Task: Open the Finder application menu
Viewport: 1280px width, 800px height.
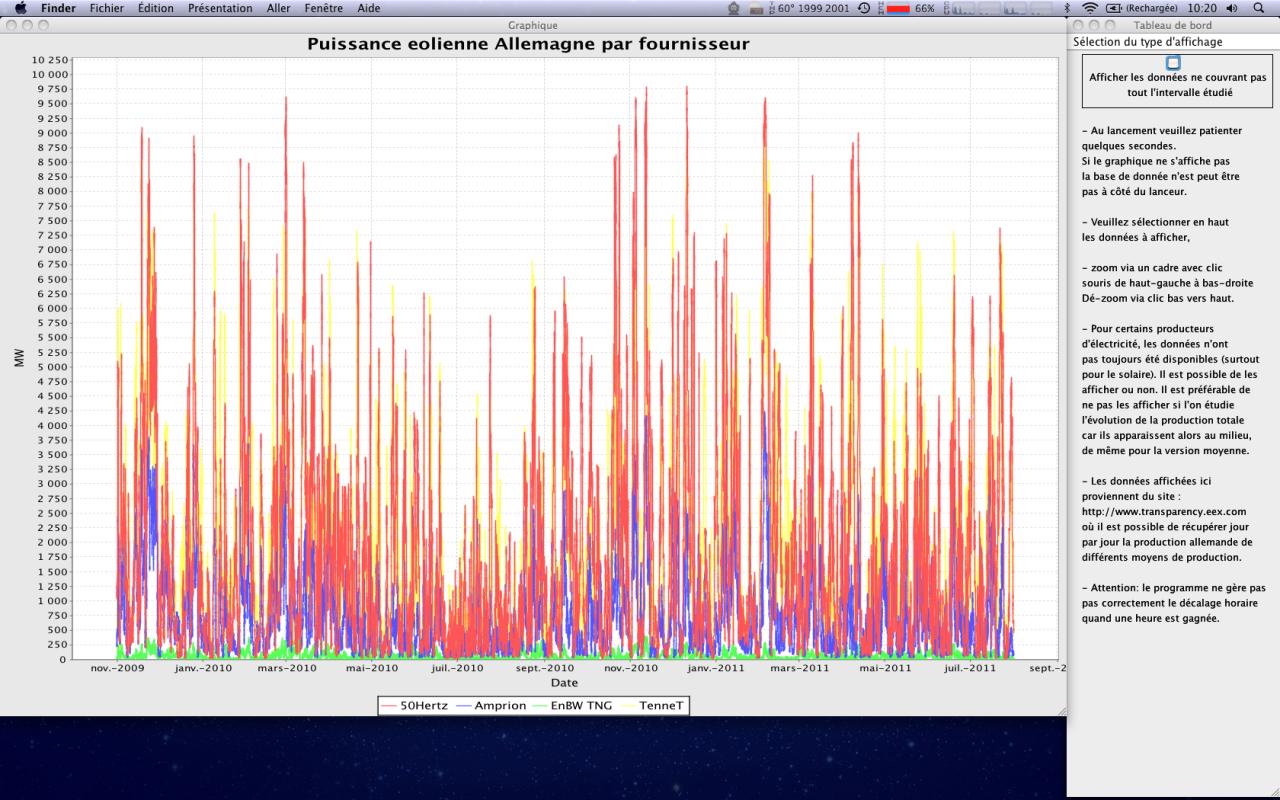Action: [x=58, y=8]
